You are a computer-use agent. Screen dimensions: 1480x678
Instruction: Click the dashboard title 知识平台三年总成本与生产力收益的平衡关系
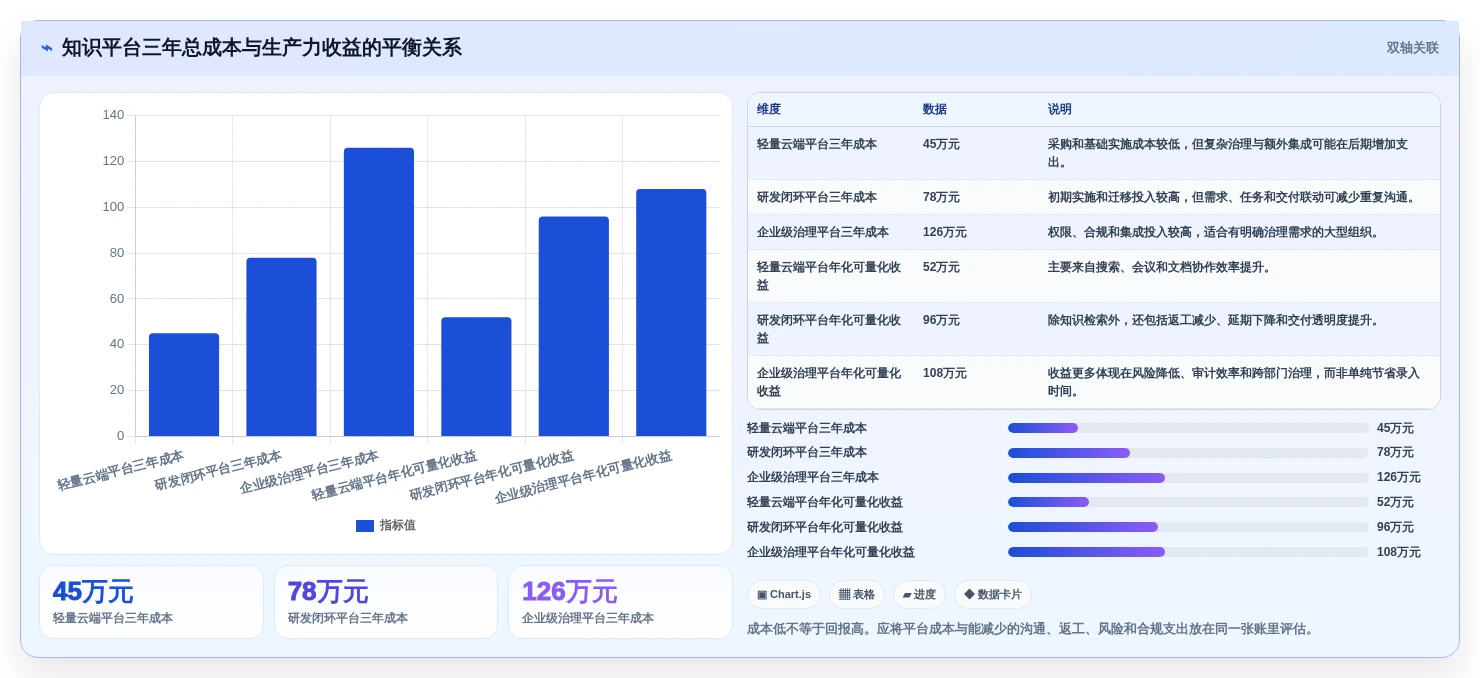point(262,48)
